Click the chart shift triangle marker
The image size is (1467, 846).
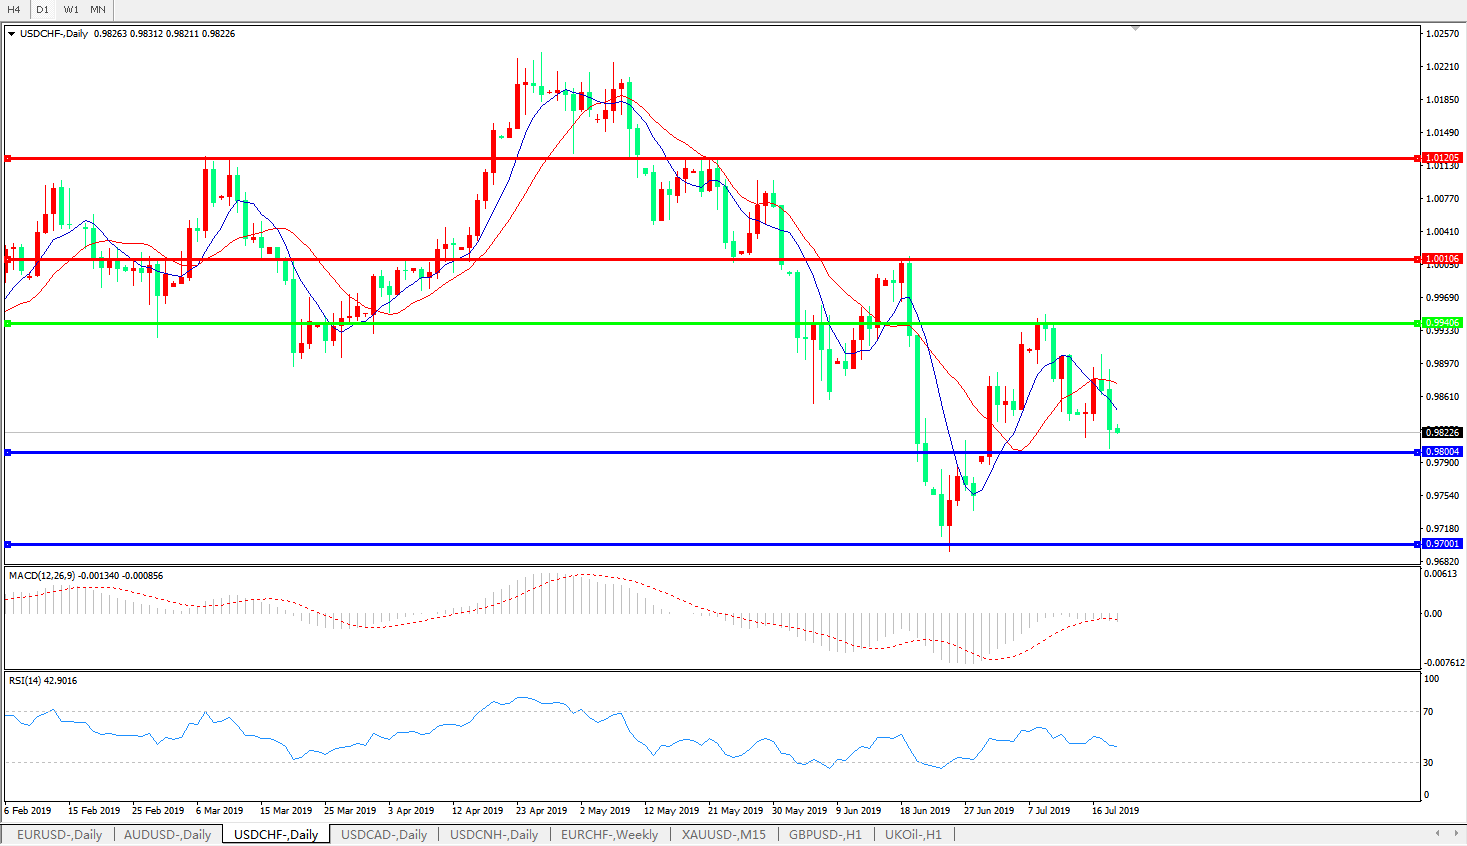tap(1135, 29)
